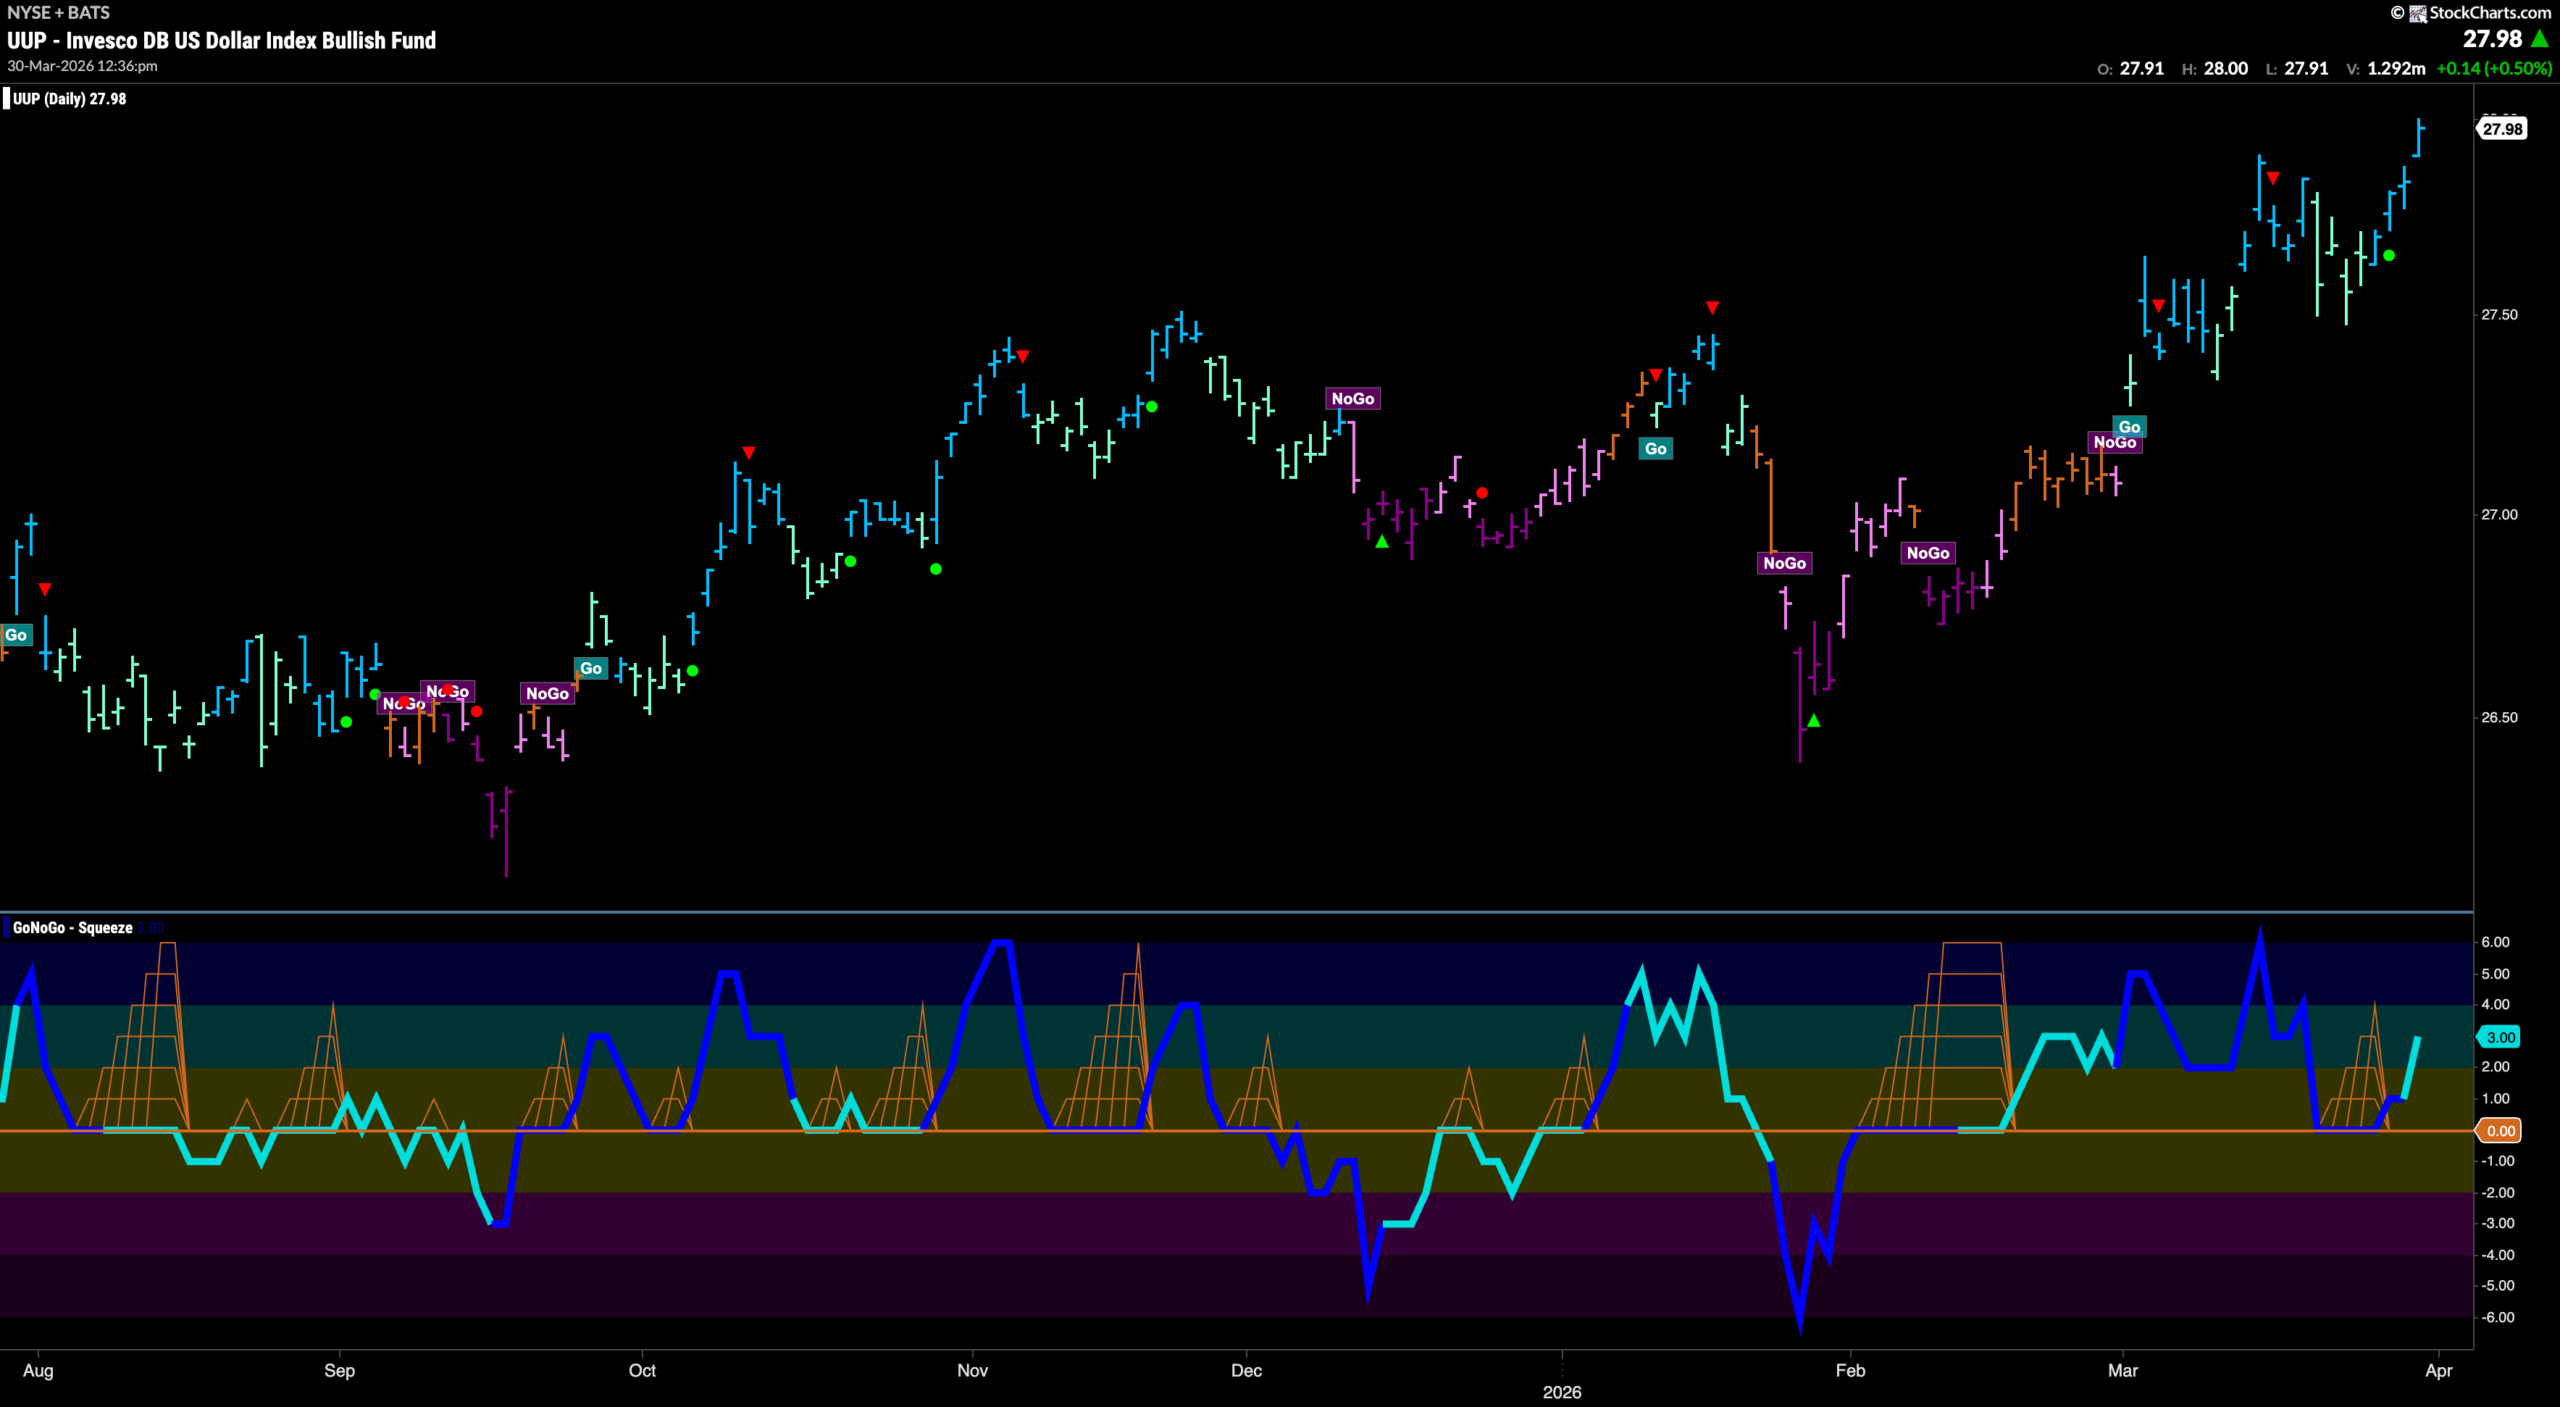Image resolution: width=2560 pixels, height=1407 pixels.
Task: Click the red down-triangle at the October peak
Action: [x=748, y=453]
